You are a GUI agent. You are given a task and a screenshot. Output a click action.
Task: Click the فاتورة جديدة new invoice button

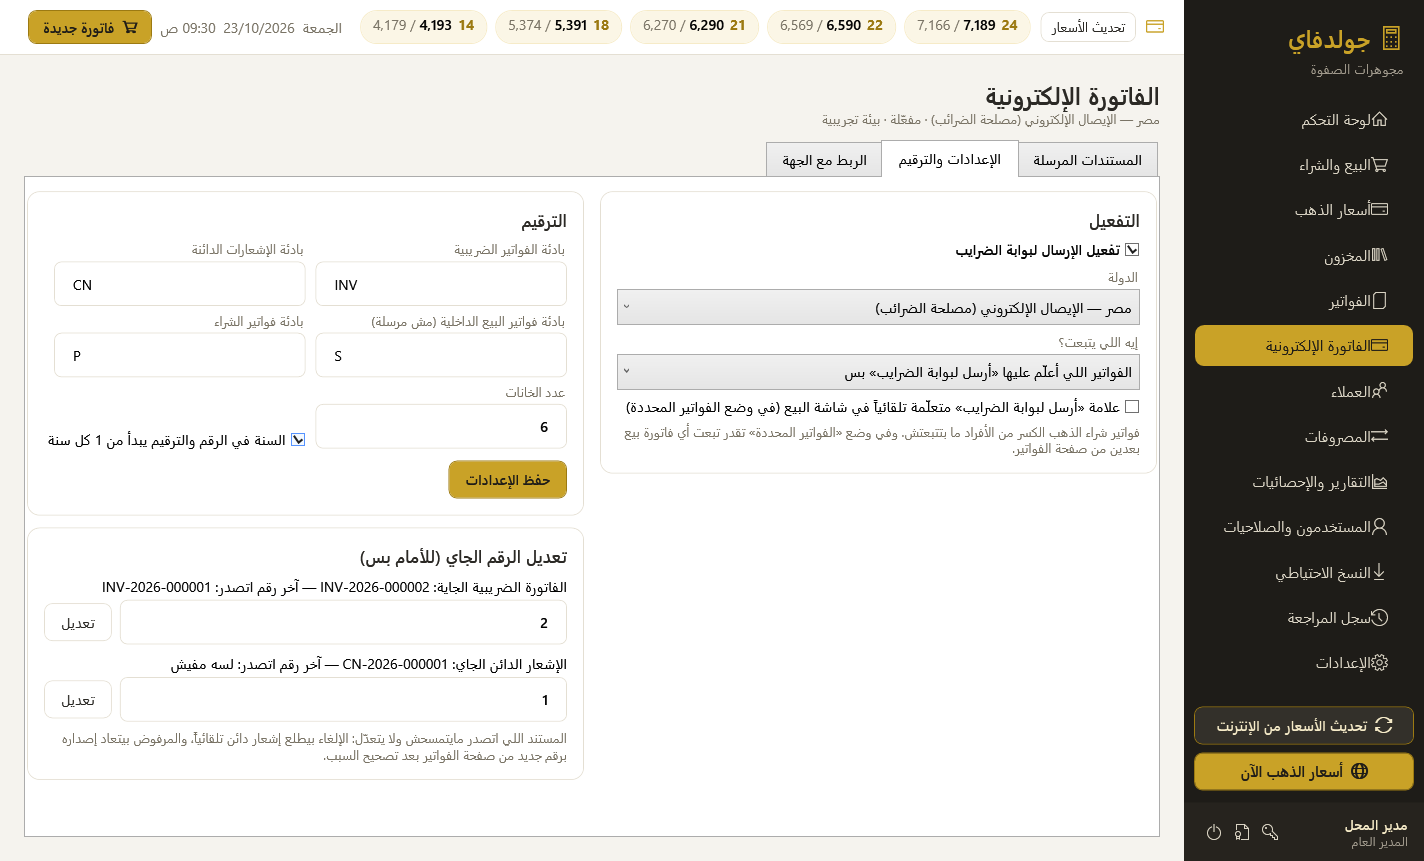tap(90, 27)
